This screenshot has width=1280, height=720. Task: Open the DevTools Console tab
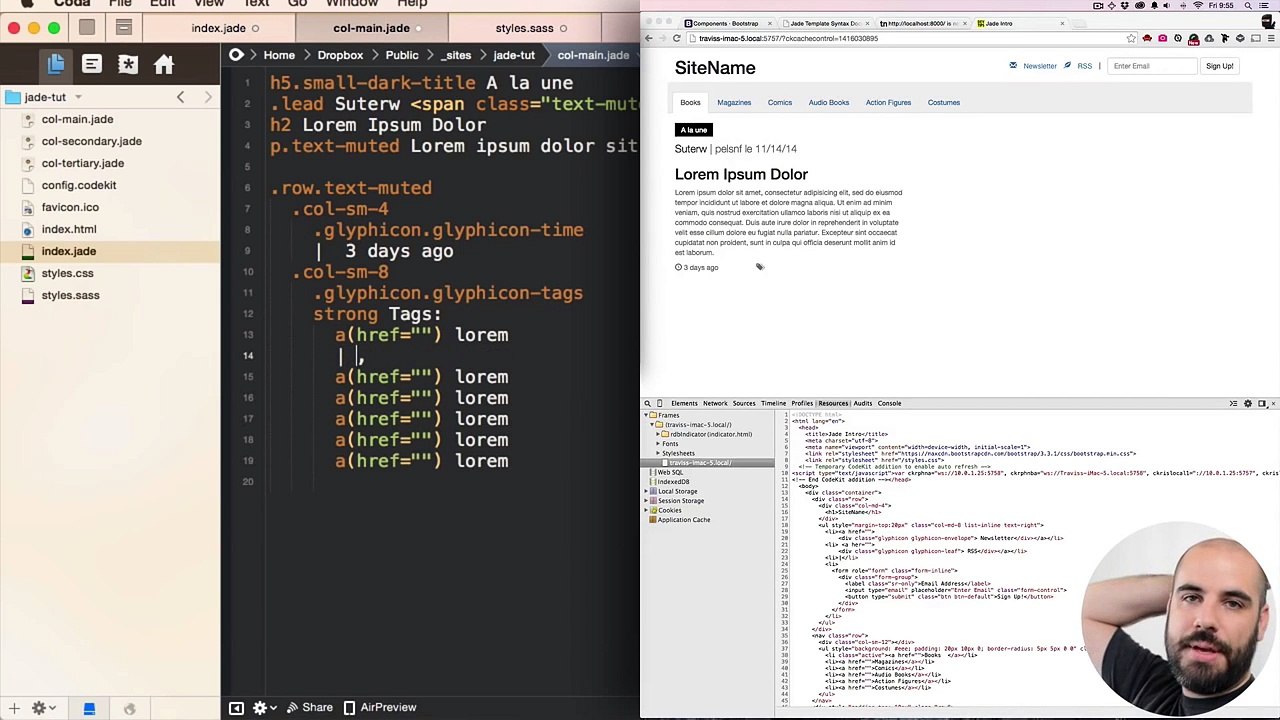coord(889,403)
